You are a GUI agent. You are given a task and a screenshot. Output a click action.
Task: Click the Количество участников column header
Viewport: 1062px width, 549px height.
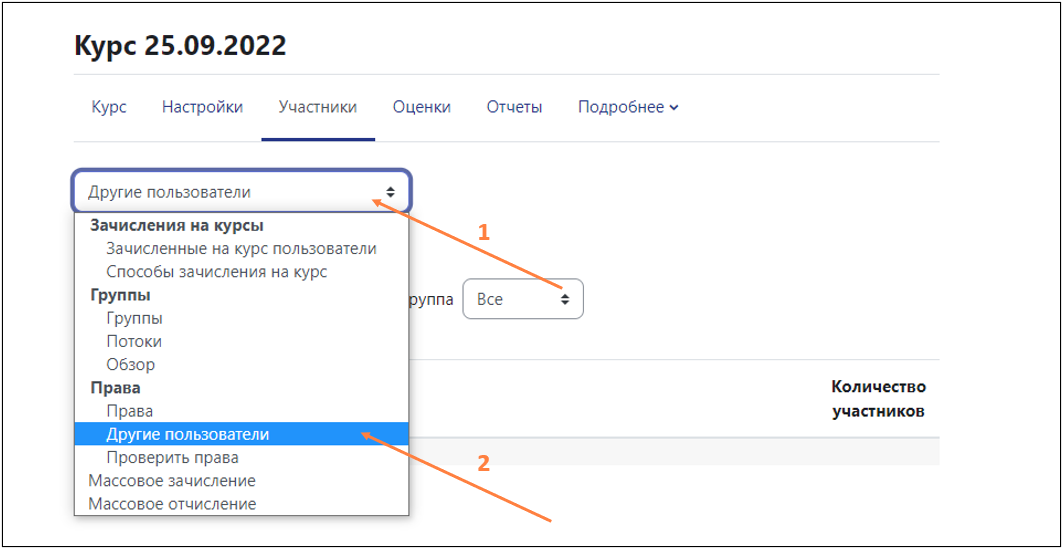[x=878, y=399]
